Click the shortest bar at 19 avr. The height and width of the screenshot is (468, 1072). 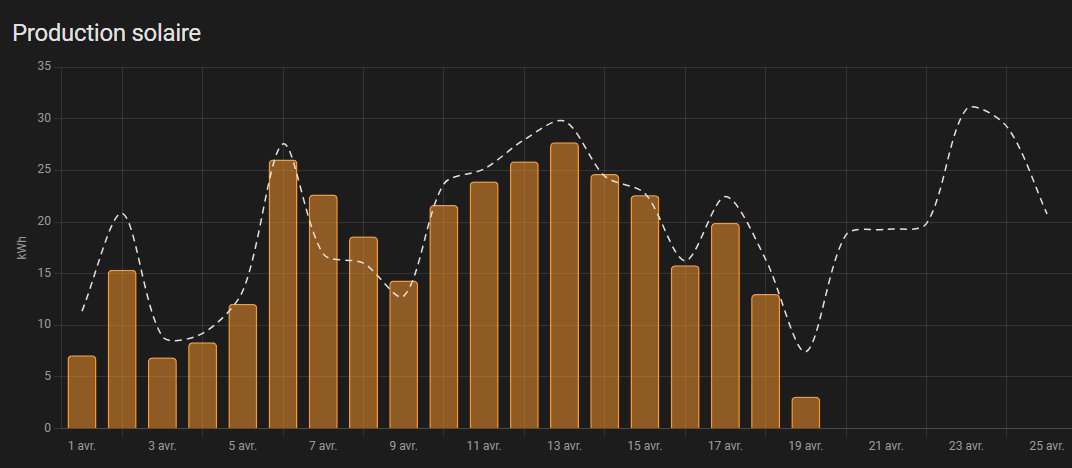pyautogui.click(x=805, y=413)
